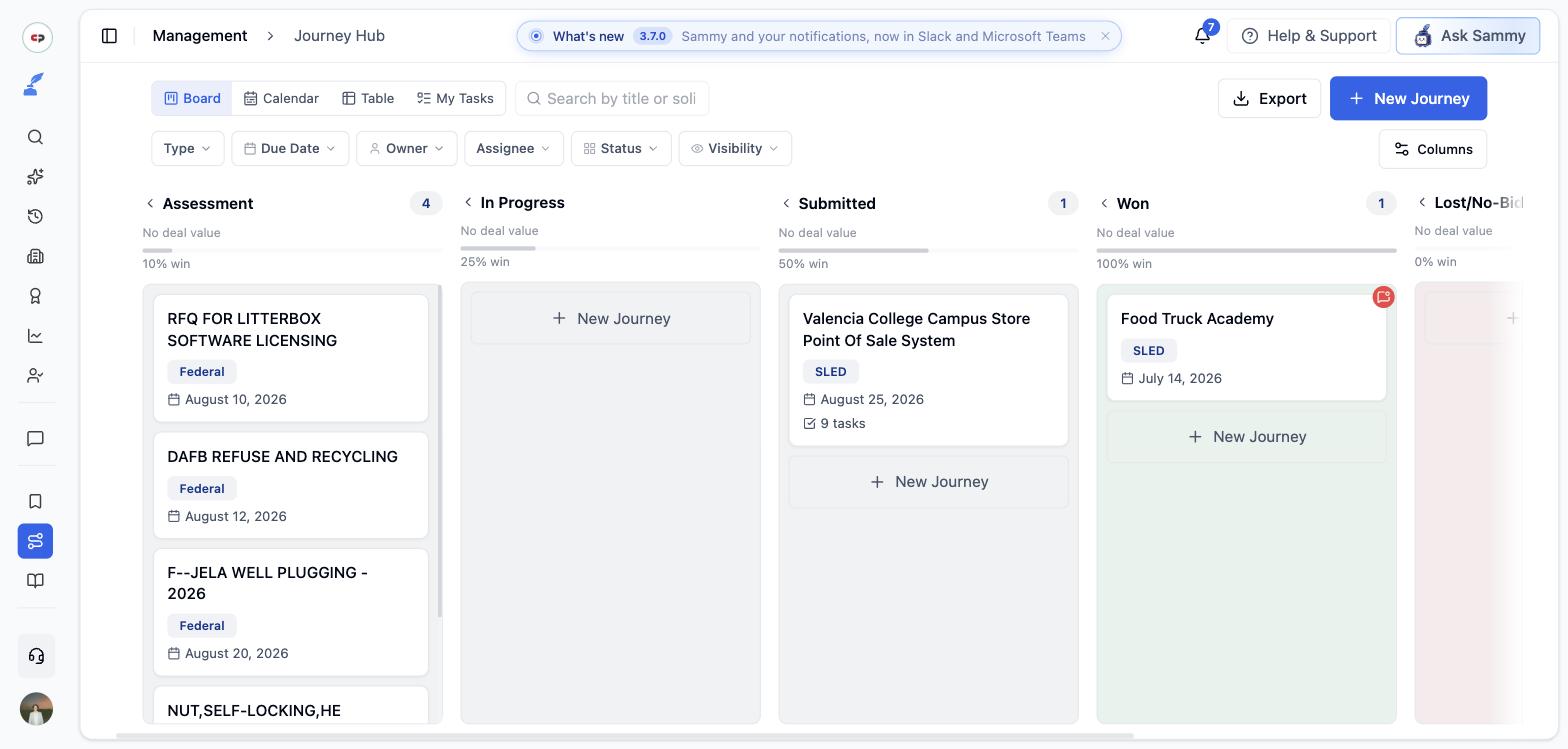This screenshot has height=749, width=1568.
Task: Click the Journey Hub breadcrumb
Action: click(339, 36)
